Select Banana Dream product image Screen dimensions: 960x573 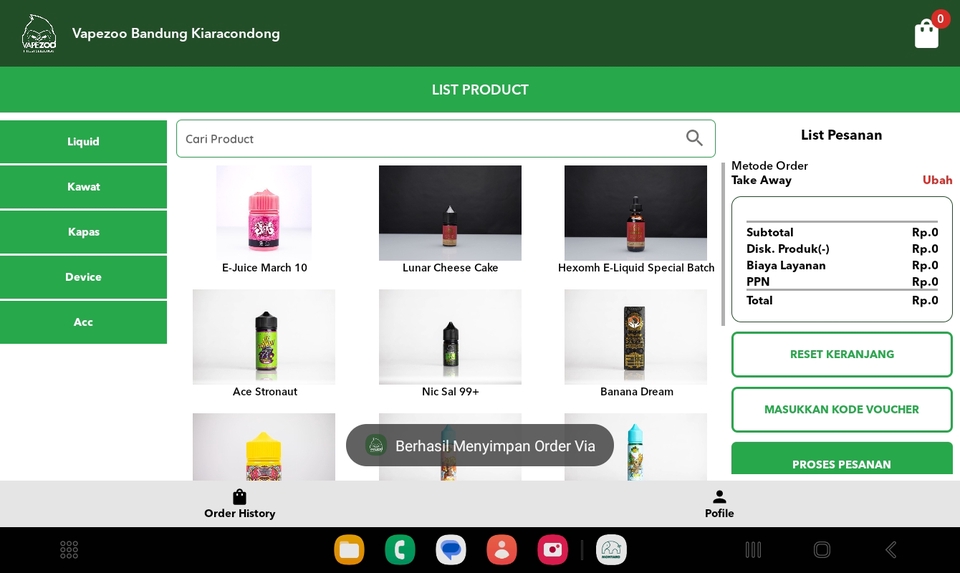tap(636, 337)
